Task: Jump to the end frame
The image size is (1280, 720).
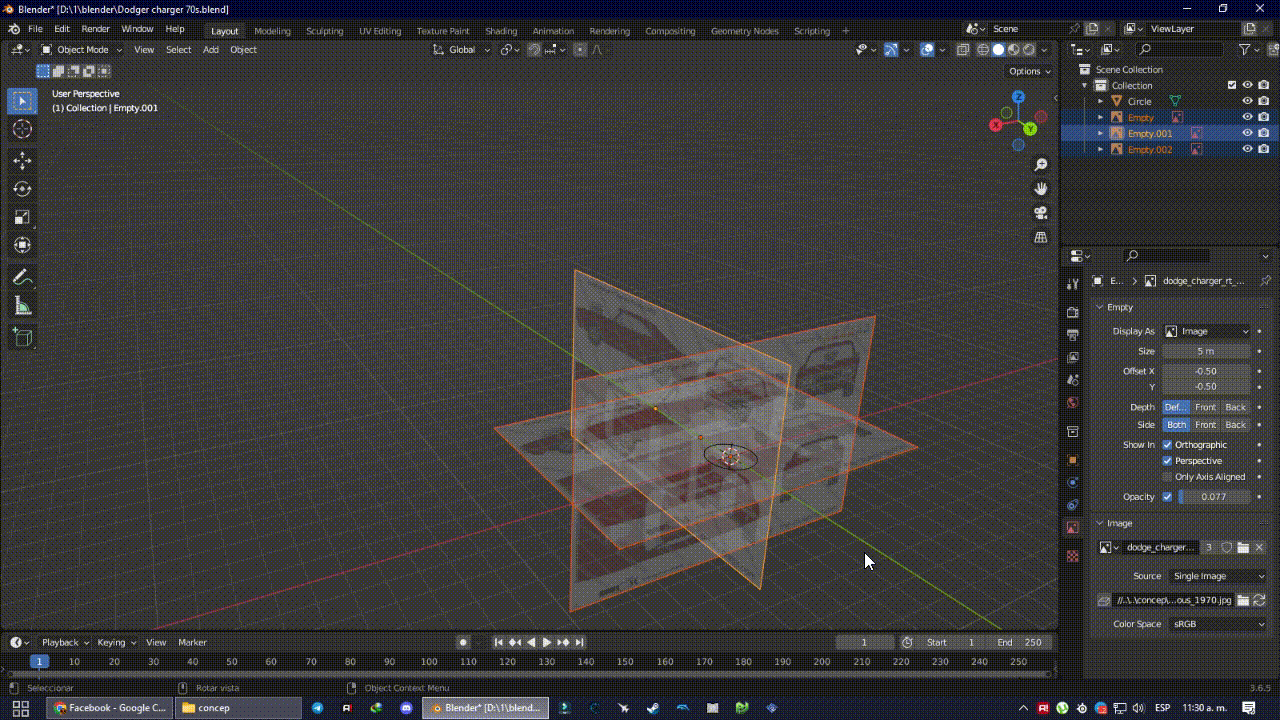Action: click(579, 642)
